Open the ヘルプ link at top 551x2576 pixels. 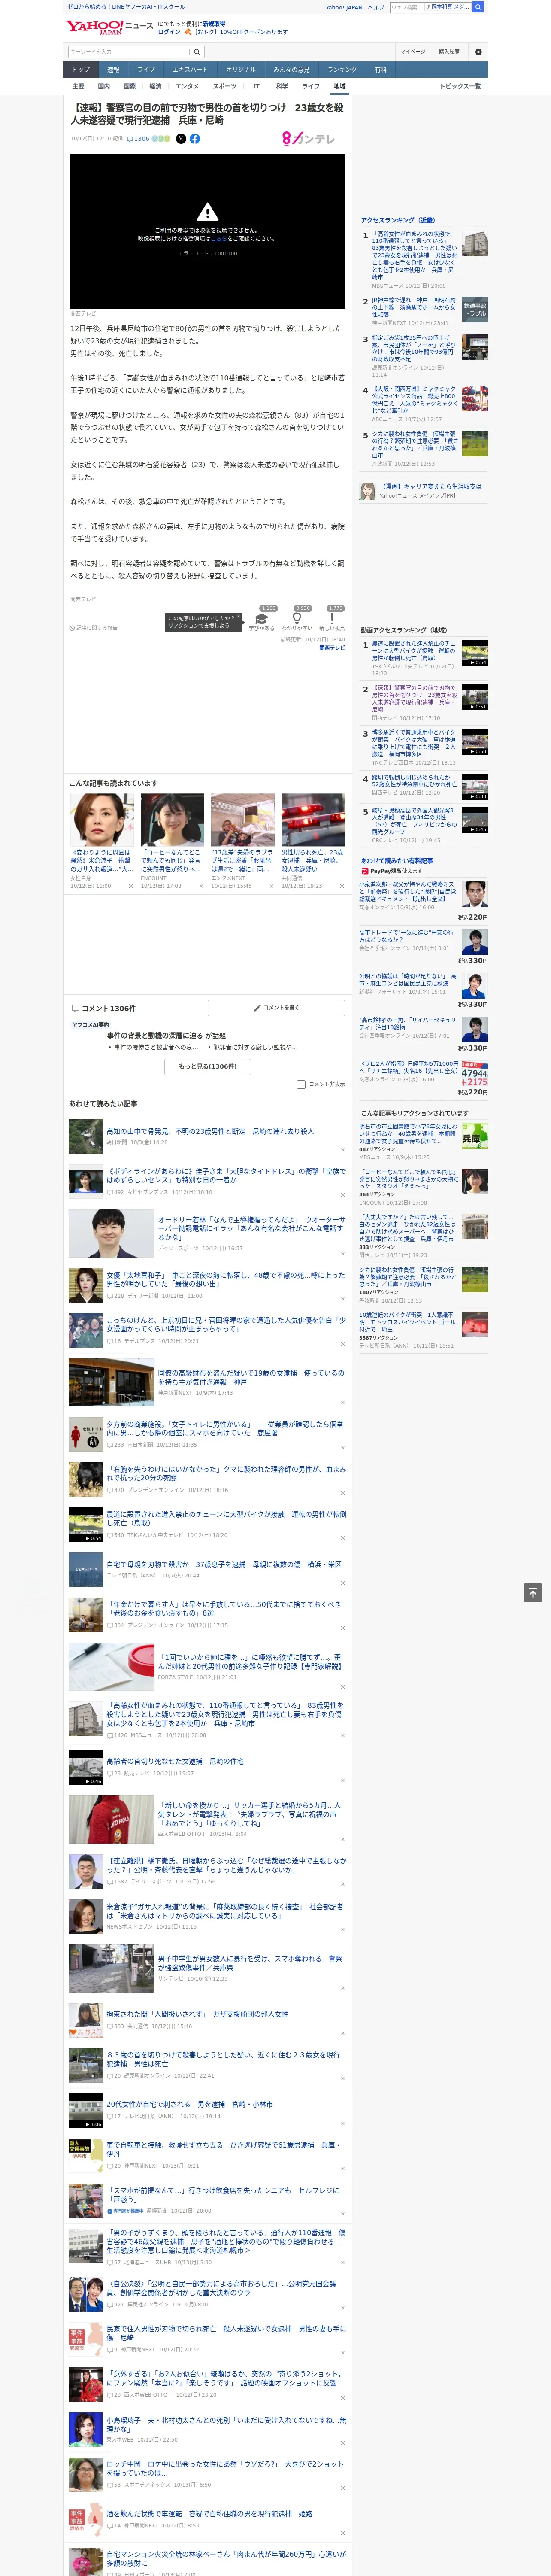375,7
